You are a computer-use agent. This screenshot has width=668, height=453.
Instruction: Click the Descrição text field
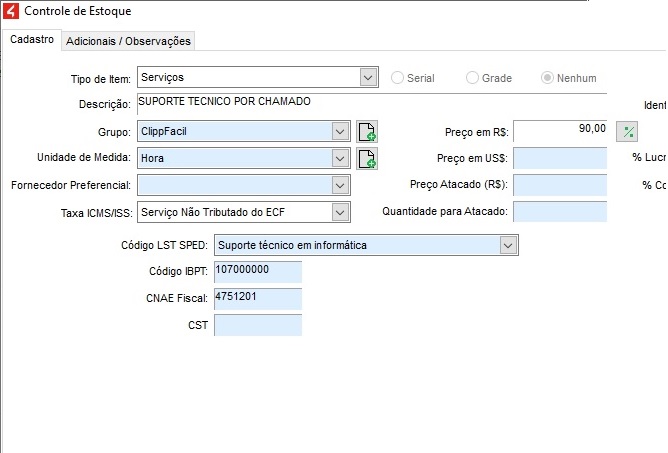(370, 103)
